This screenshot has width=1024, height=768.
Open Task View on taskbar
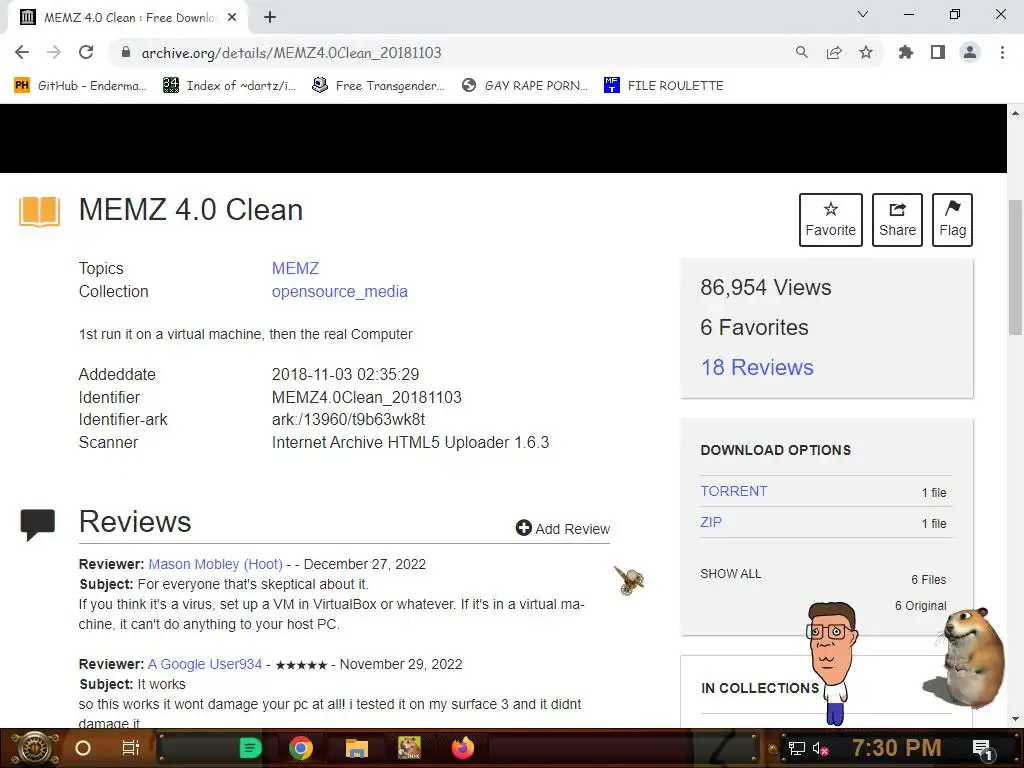tap(131, 748)
